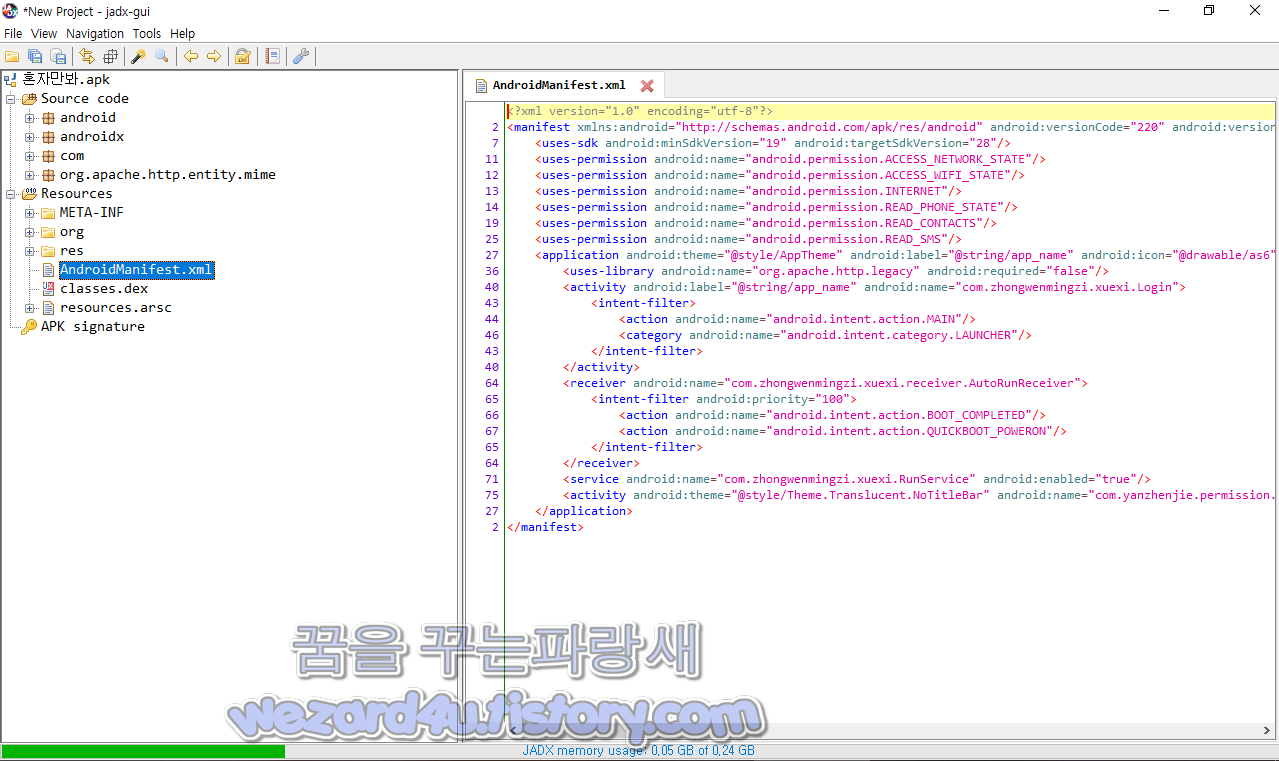
Task: Open the Help menu
Action: 183,33
